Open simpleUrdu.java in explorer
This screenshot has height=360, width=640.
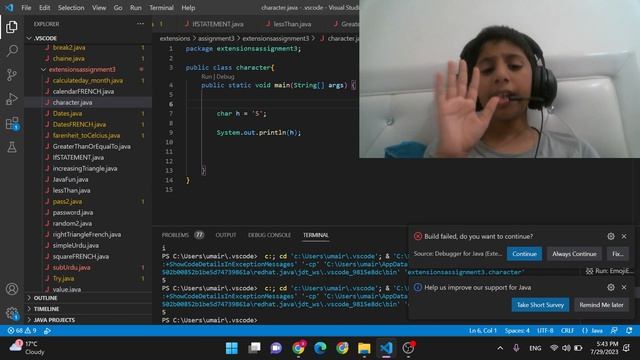[x=76, y=245]
